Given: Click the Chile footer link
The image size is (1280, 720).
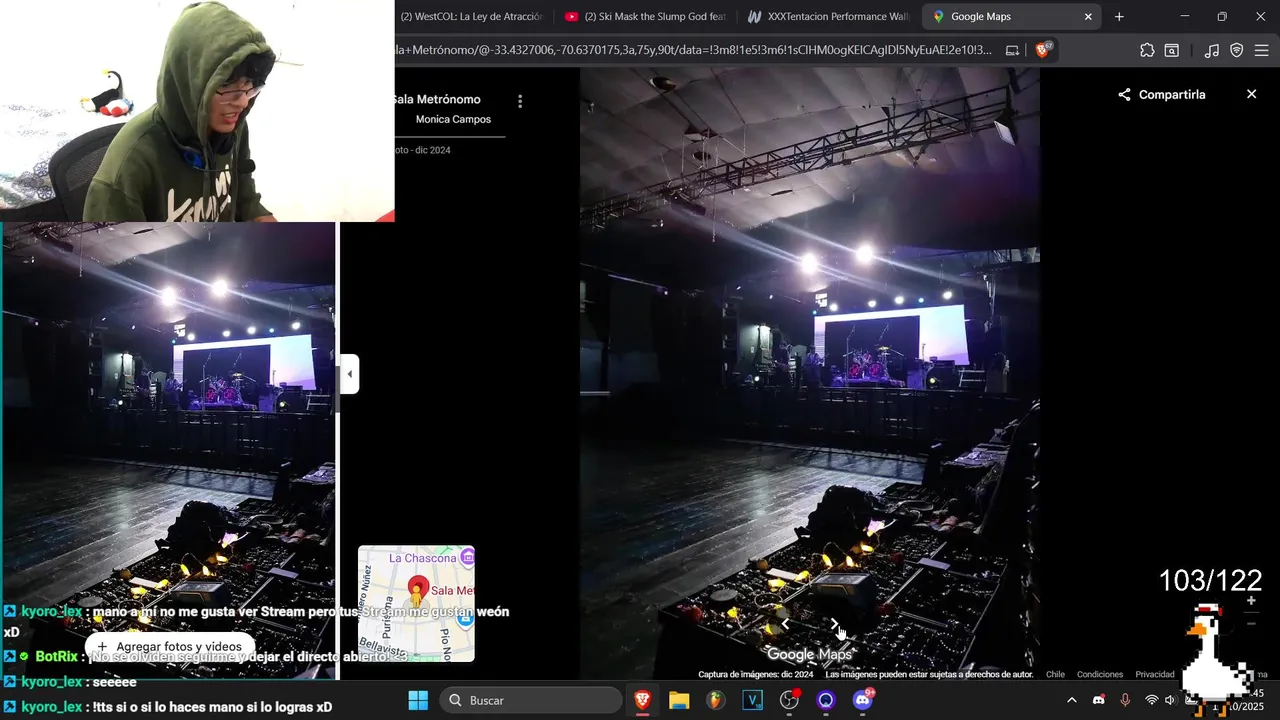Looking at the screenshot, I should click(1055, 674).
